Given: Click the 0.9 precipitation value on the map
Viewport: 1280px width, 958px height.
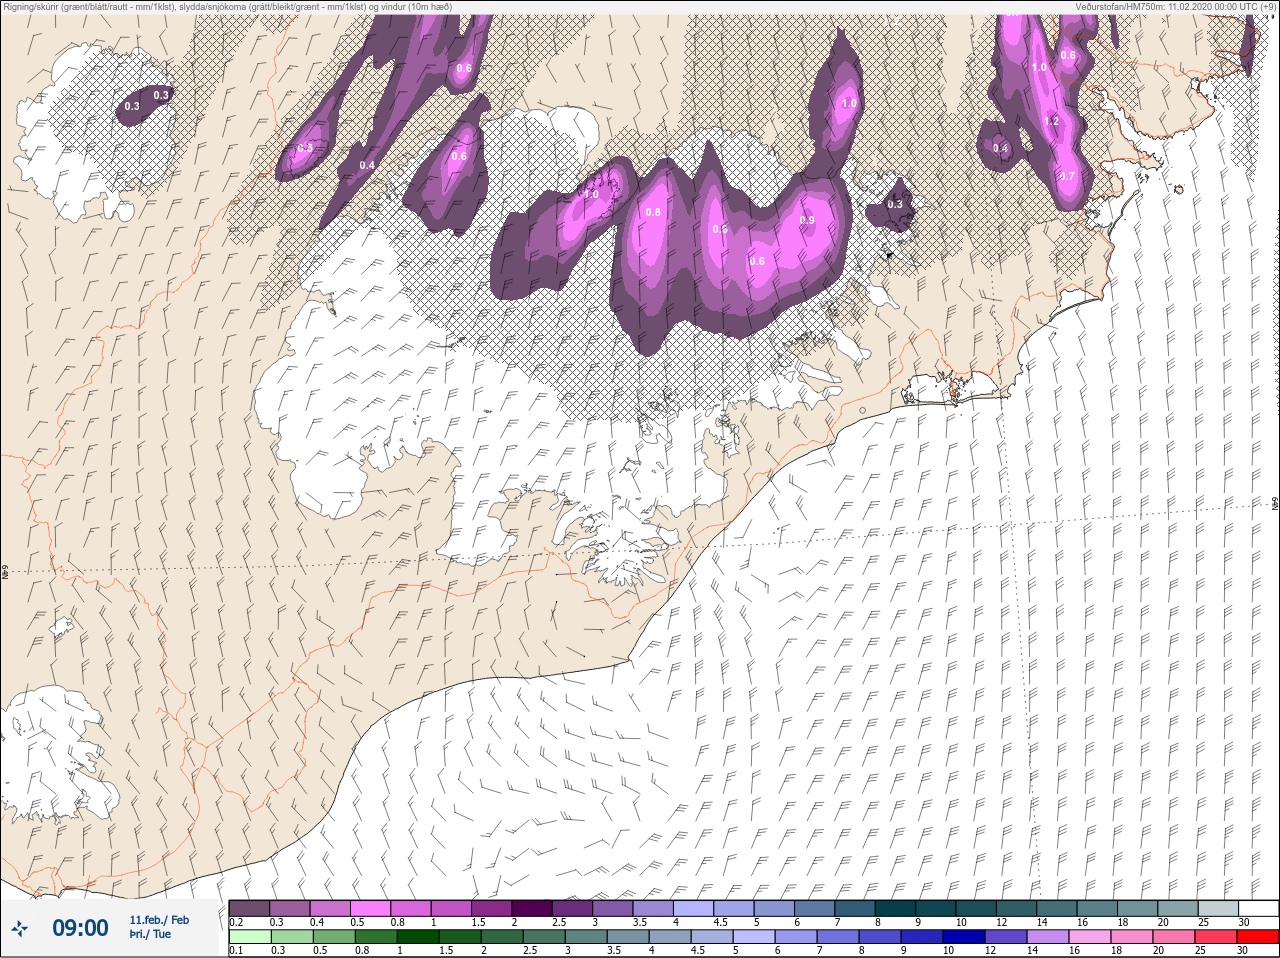Looking at the screenshot, I should [x=807, y=220].
